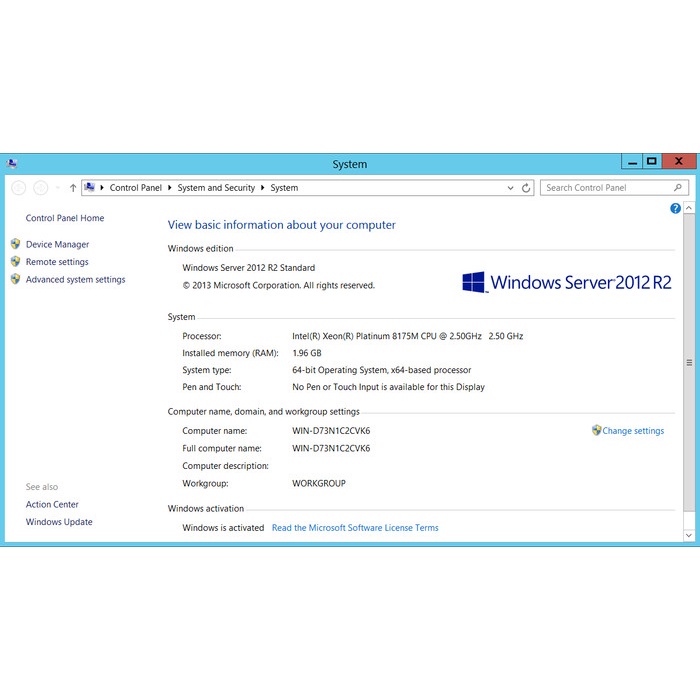The width and height of the screenshot is (700, 700).
Task: Click the shield icon beside Change settings
Action: click(x=596, y=430)
